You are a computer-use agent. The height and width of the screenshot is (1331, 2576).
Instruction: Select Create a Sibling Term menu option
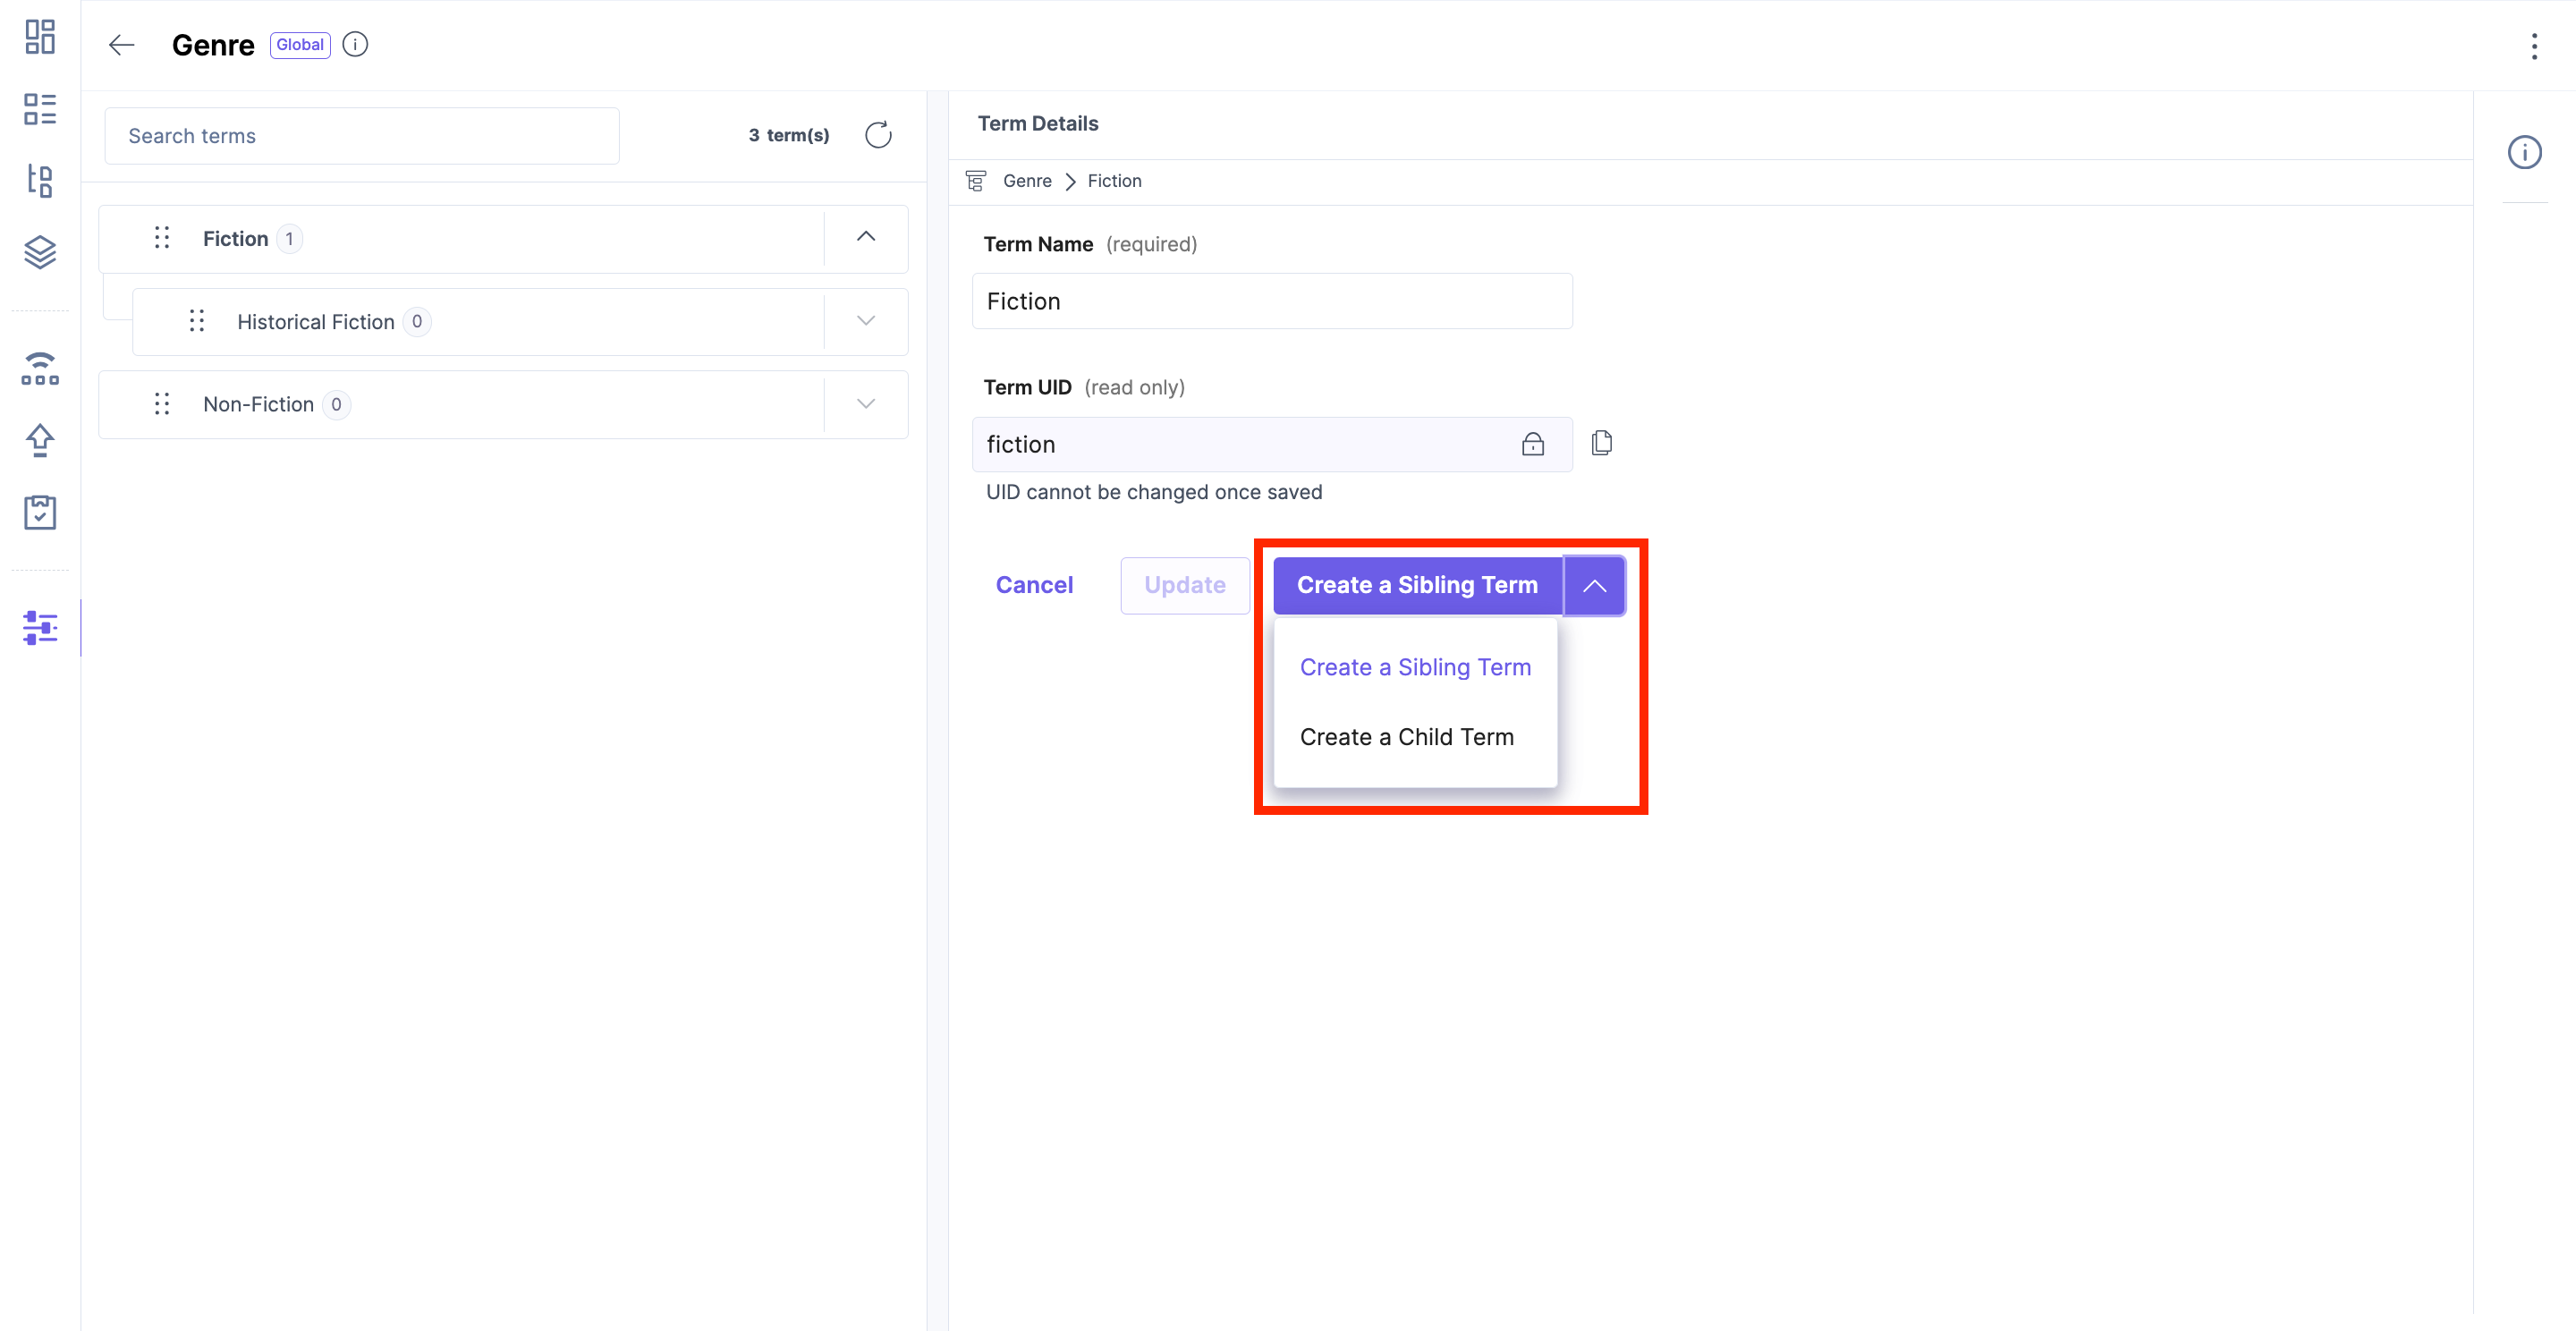point(1415,667)
